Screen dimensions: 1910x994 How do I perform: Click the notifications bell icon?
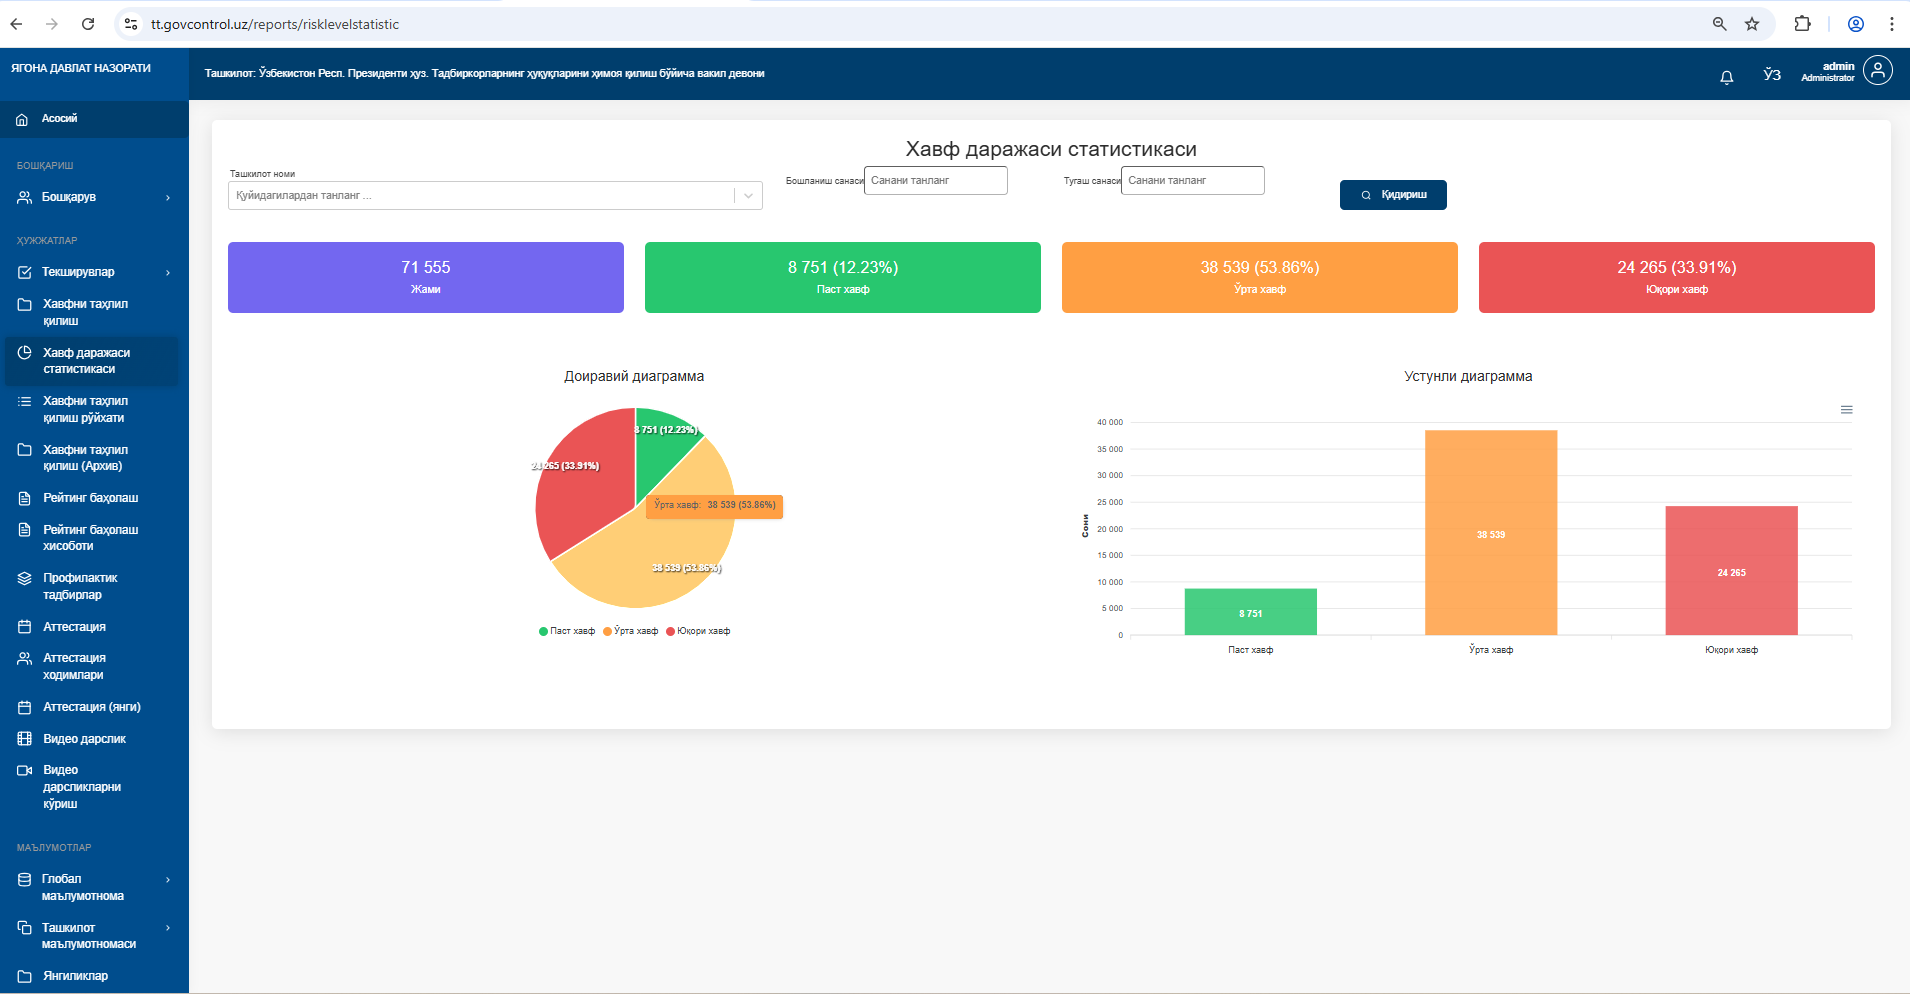point(1726,77)
